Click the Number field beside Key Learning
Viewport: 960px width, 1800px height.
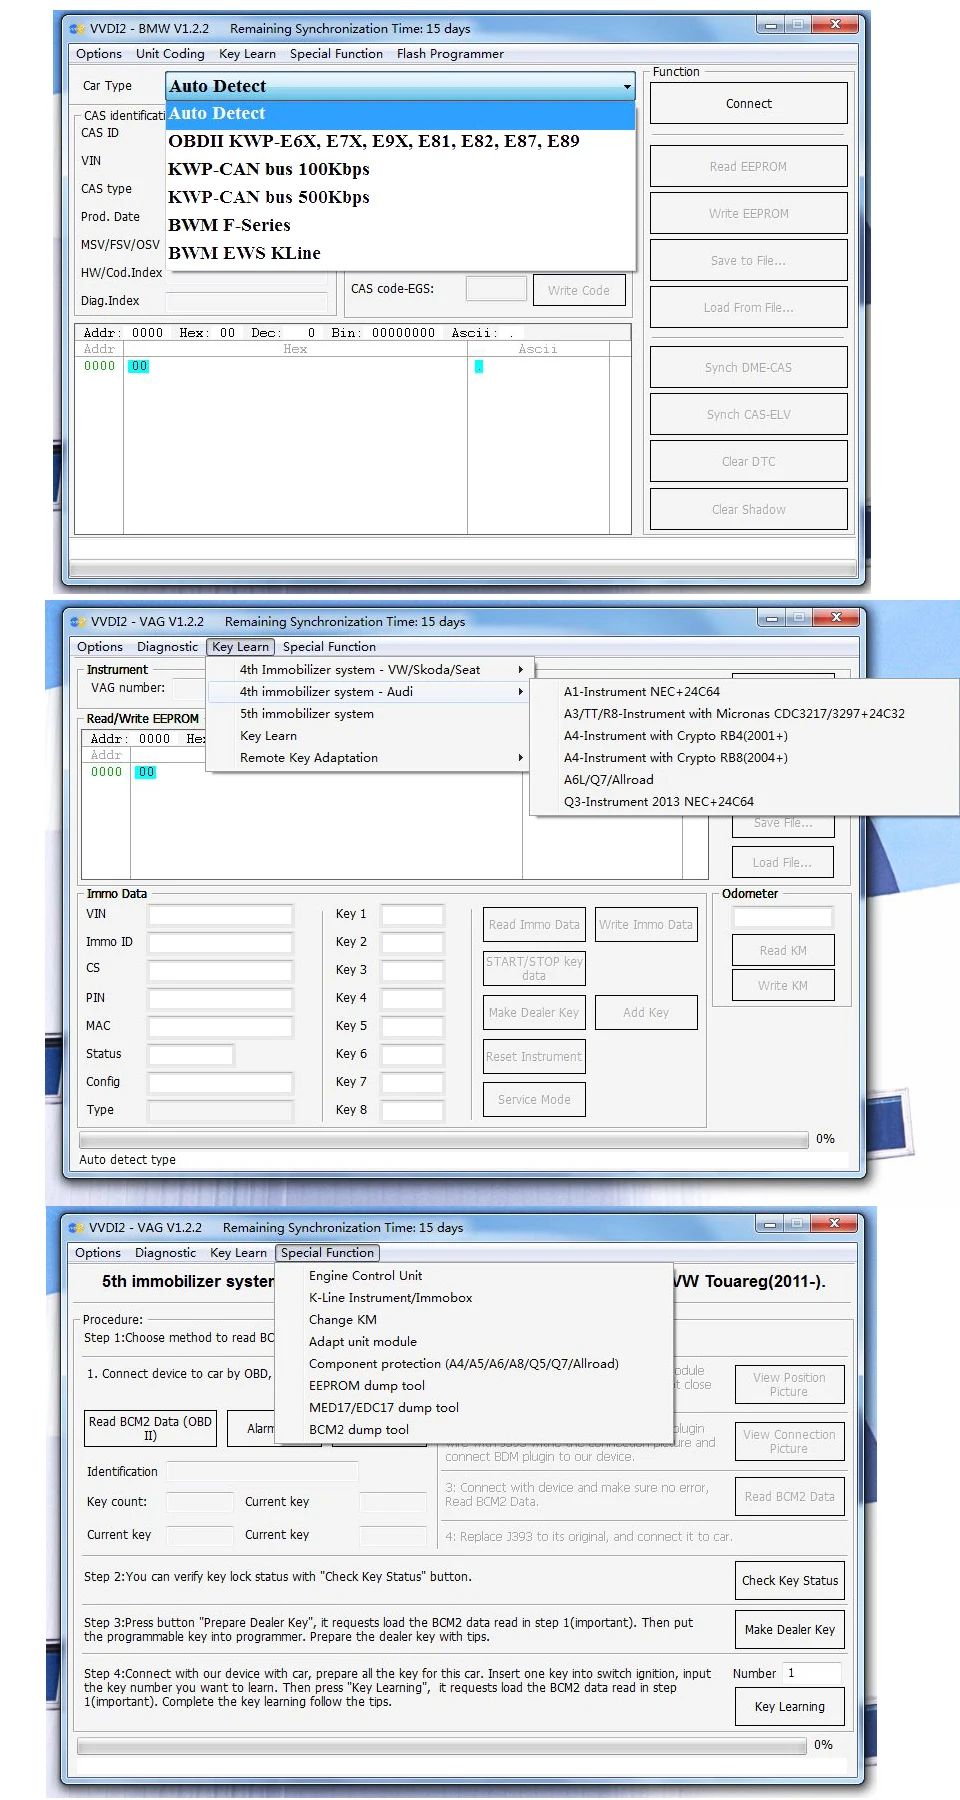pyautogui.click(x=812, y=1674)
